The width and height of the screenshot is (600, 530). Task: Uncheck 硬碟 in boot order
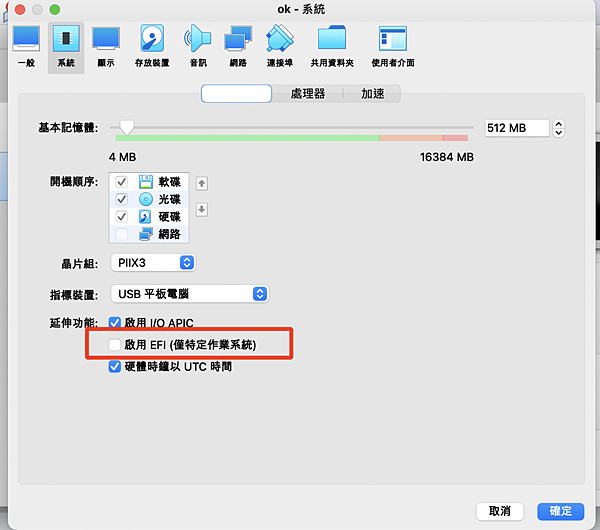pyautogui.click(x=122, y=217)
